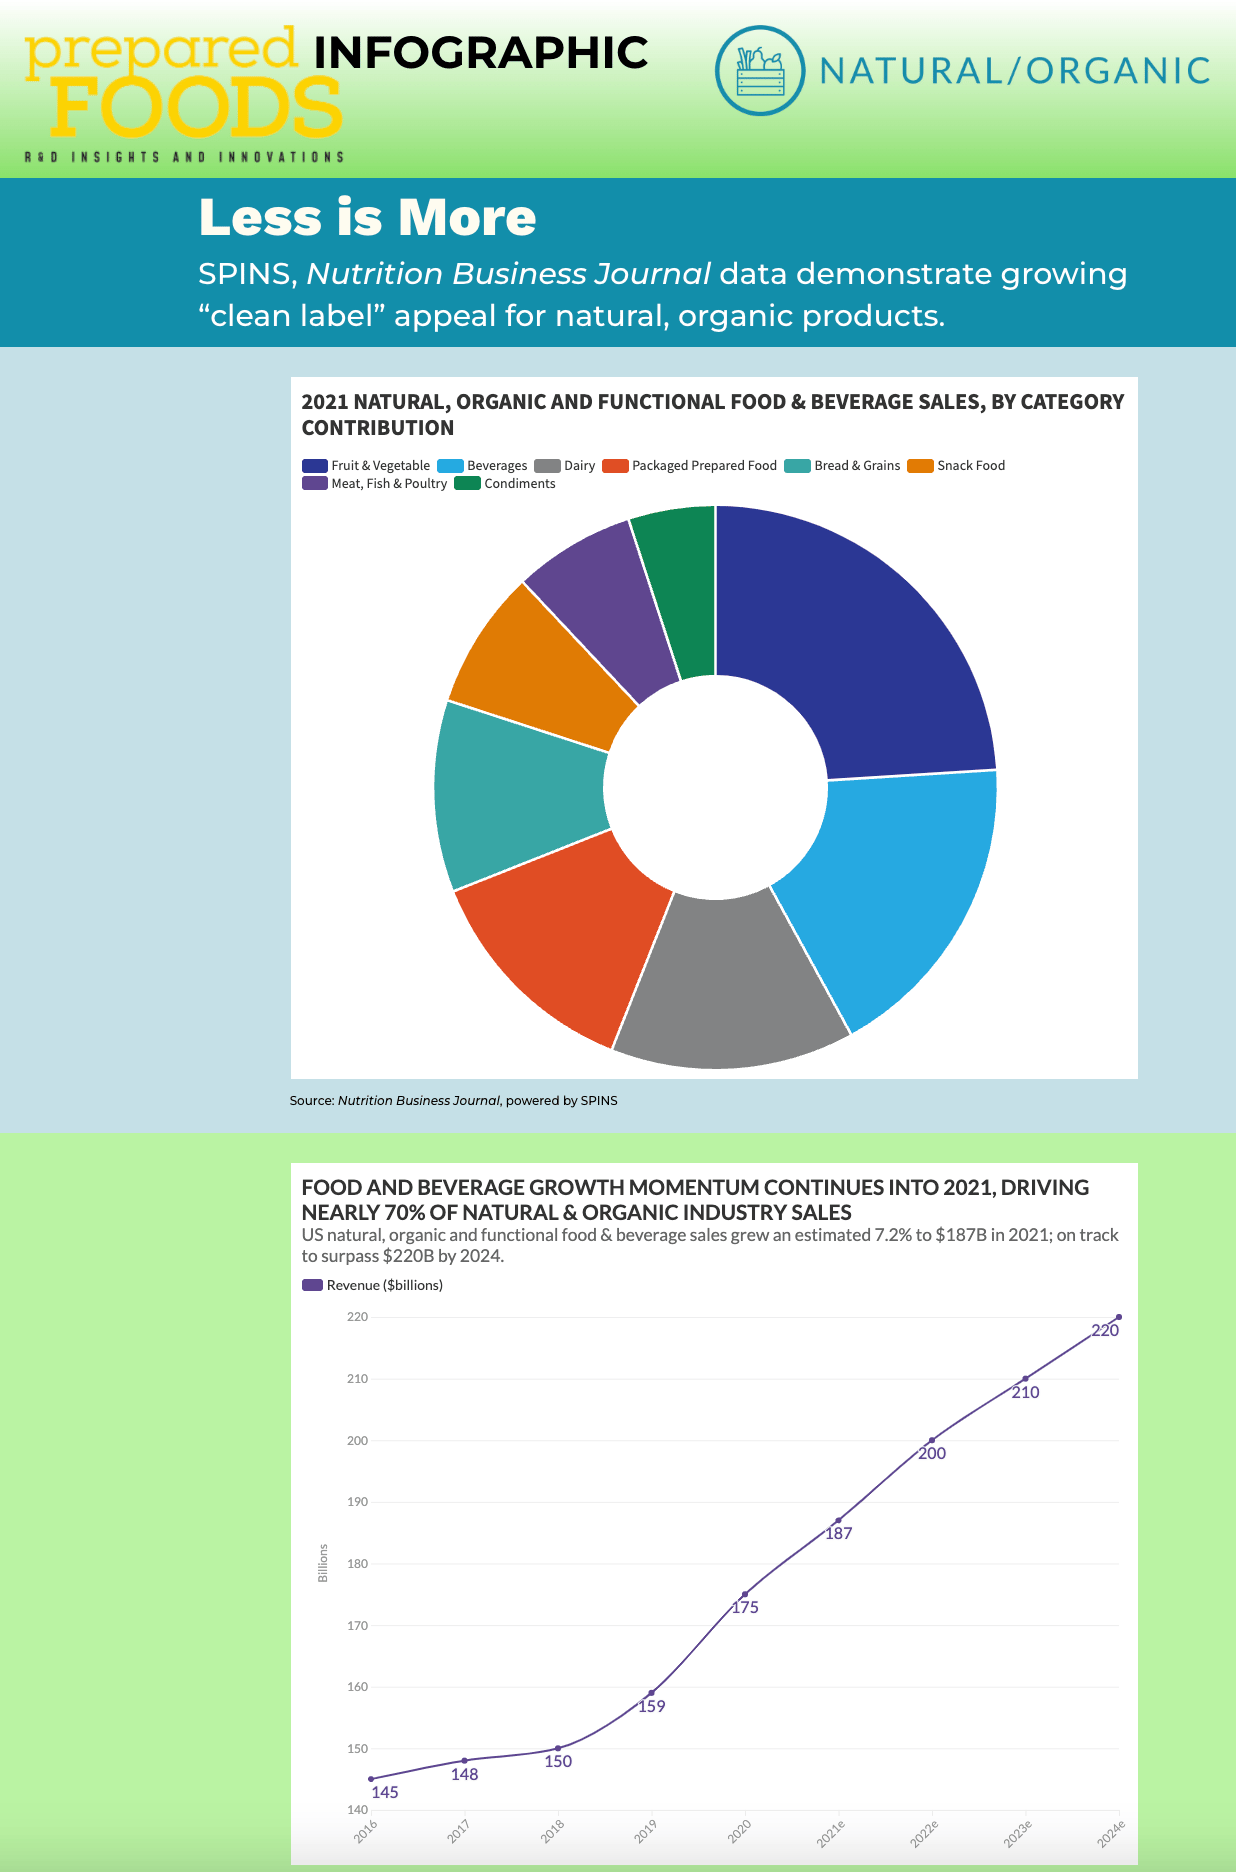
Task: Click the 200 data point for 2022e
Action: click(932, 1440)
